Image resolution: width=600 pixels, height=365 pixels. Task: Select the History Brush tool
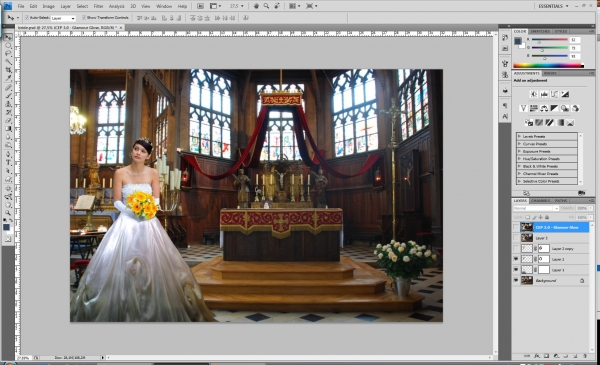tap(8, 112)
